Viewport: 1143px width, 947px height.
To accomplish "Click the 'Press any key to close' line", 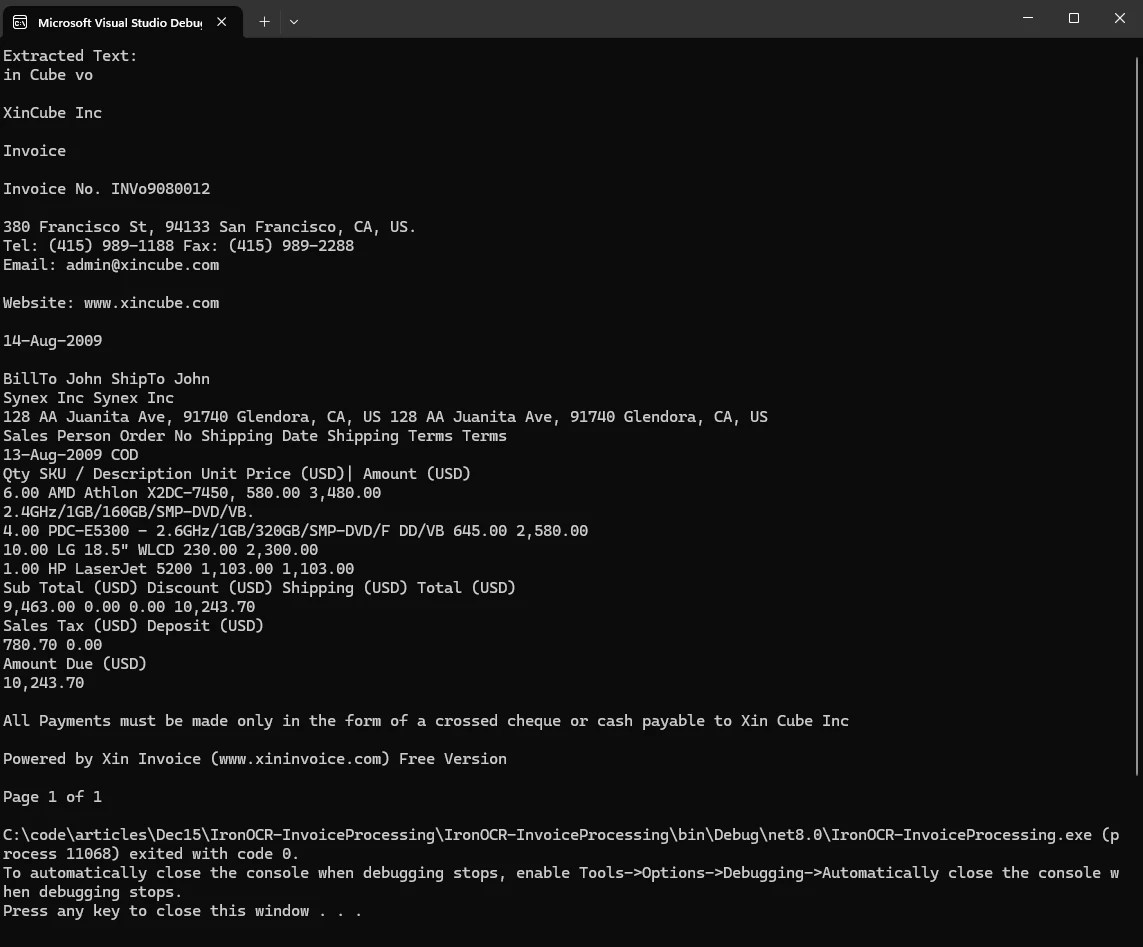I will pyautogui.click(x=182, y=911).
